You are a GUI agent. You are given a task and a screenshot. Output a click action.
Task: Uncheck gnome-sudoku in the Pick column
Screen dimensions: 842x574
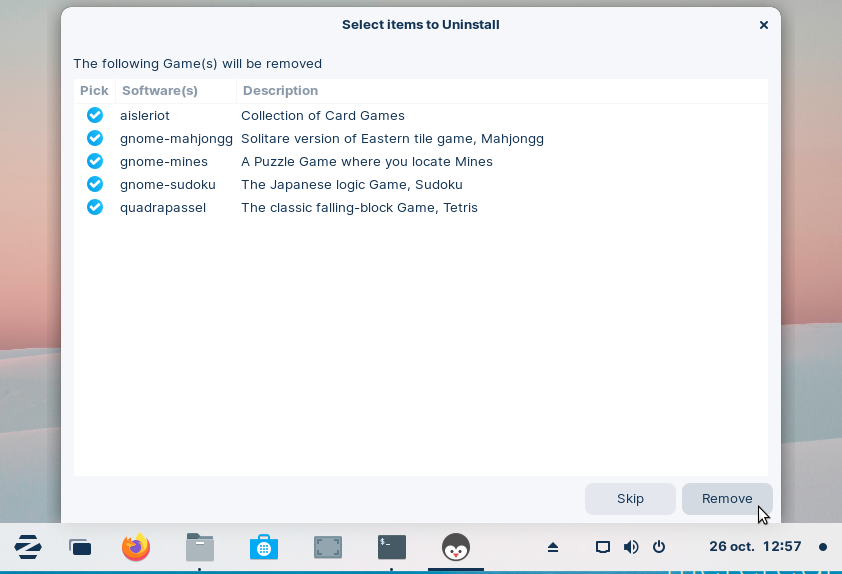[x=95, y=184]
